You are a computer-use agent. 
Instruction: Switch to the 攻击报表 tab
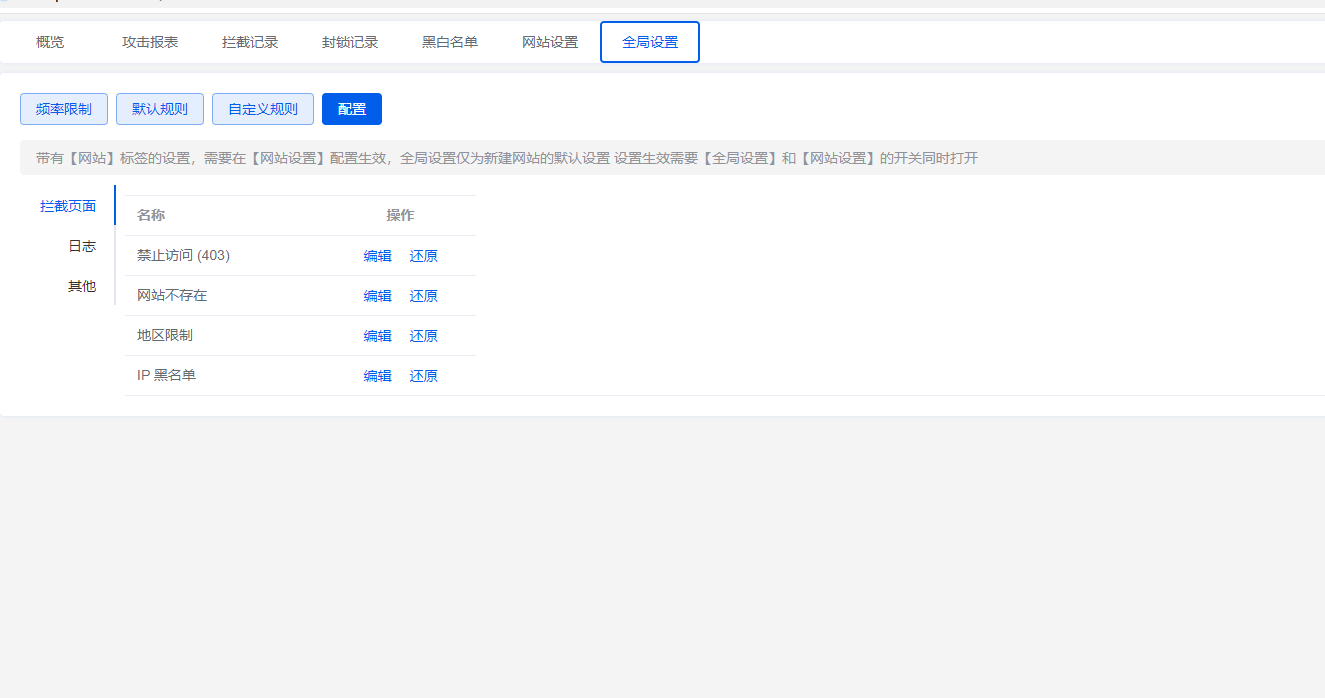tap(150, 42)
